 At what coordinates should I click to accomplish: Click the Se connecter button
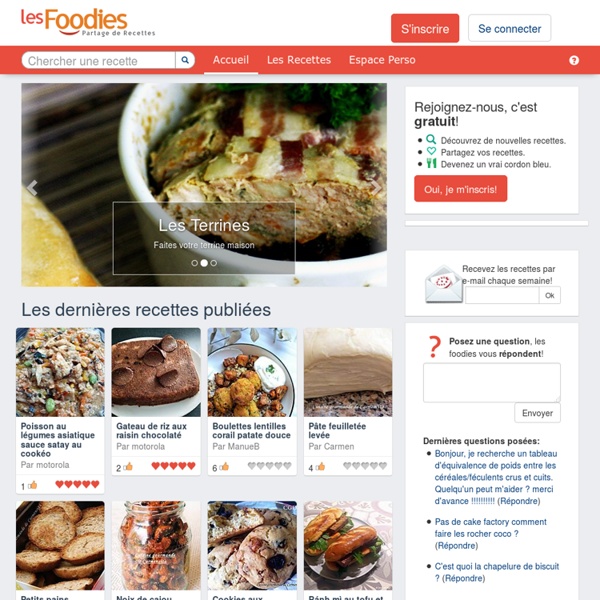click(x=509, y=28)
